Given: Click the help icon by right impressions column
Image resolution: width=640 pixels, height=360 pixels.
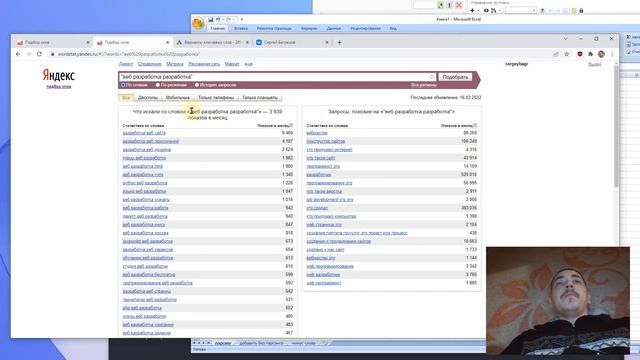Looking at the screenshot, I should 475,126.
